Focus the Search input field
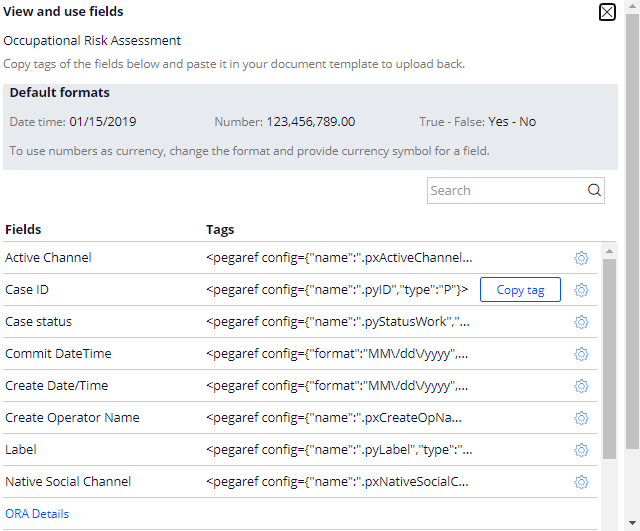The image size is (640, 531). tap(506, 190)
